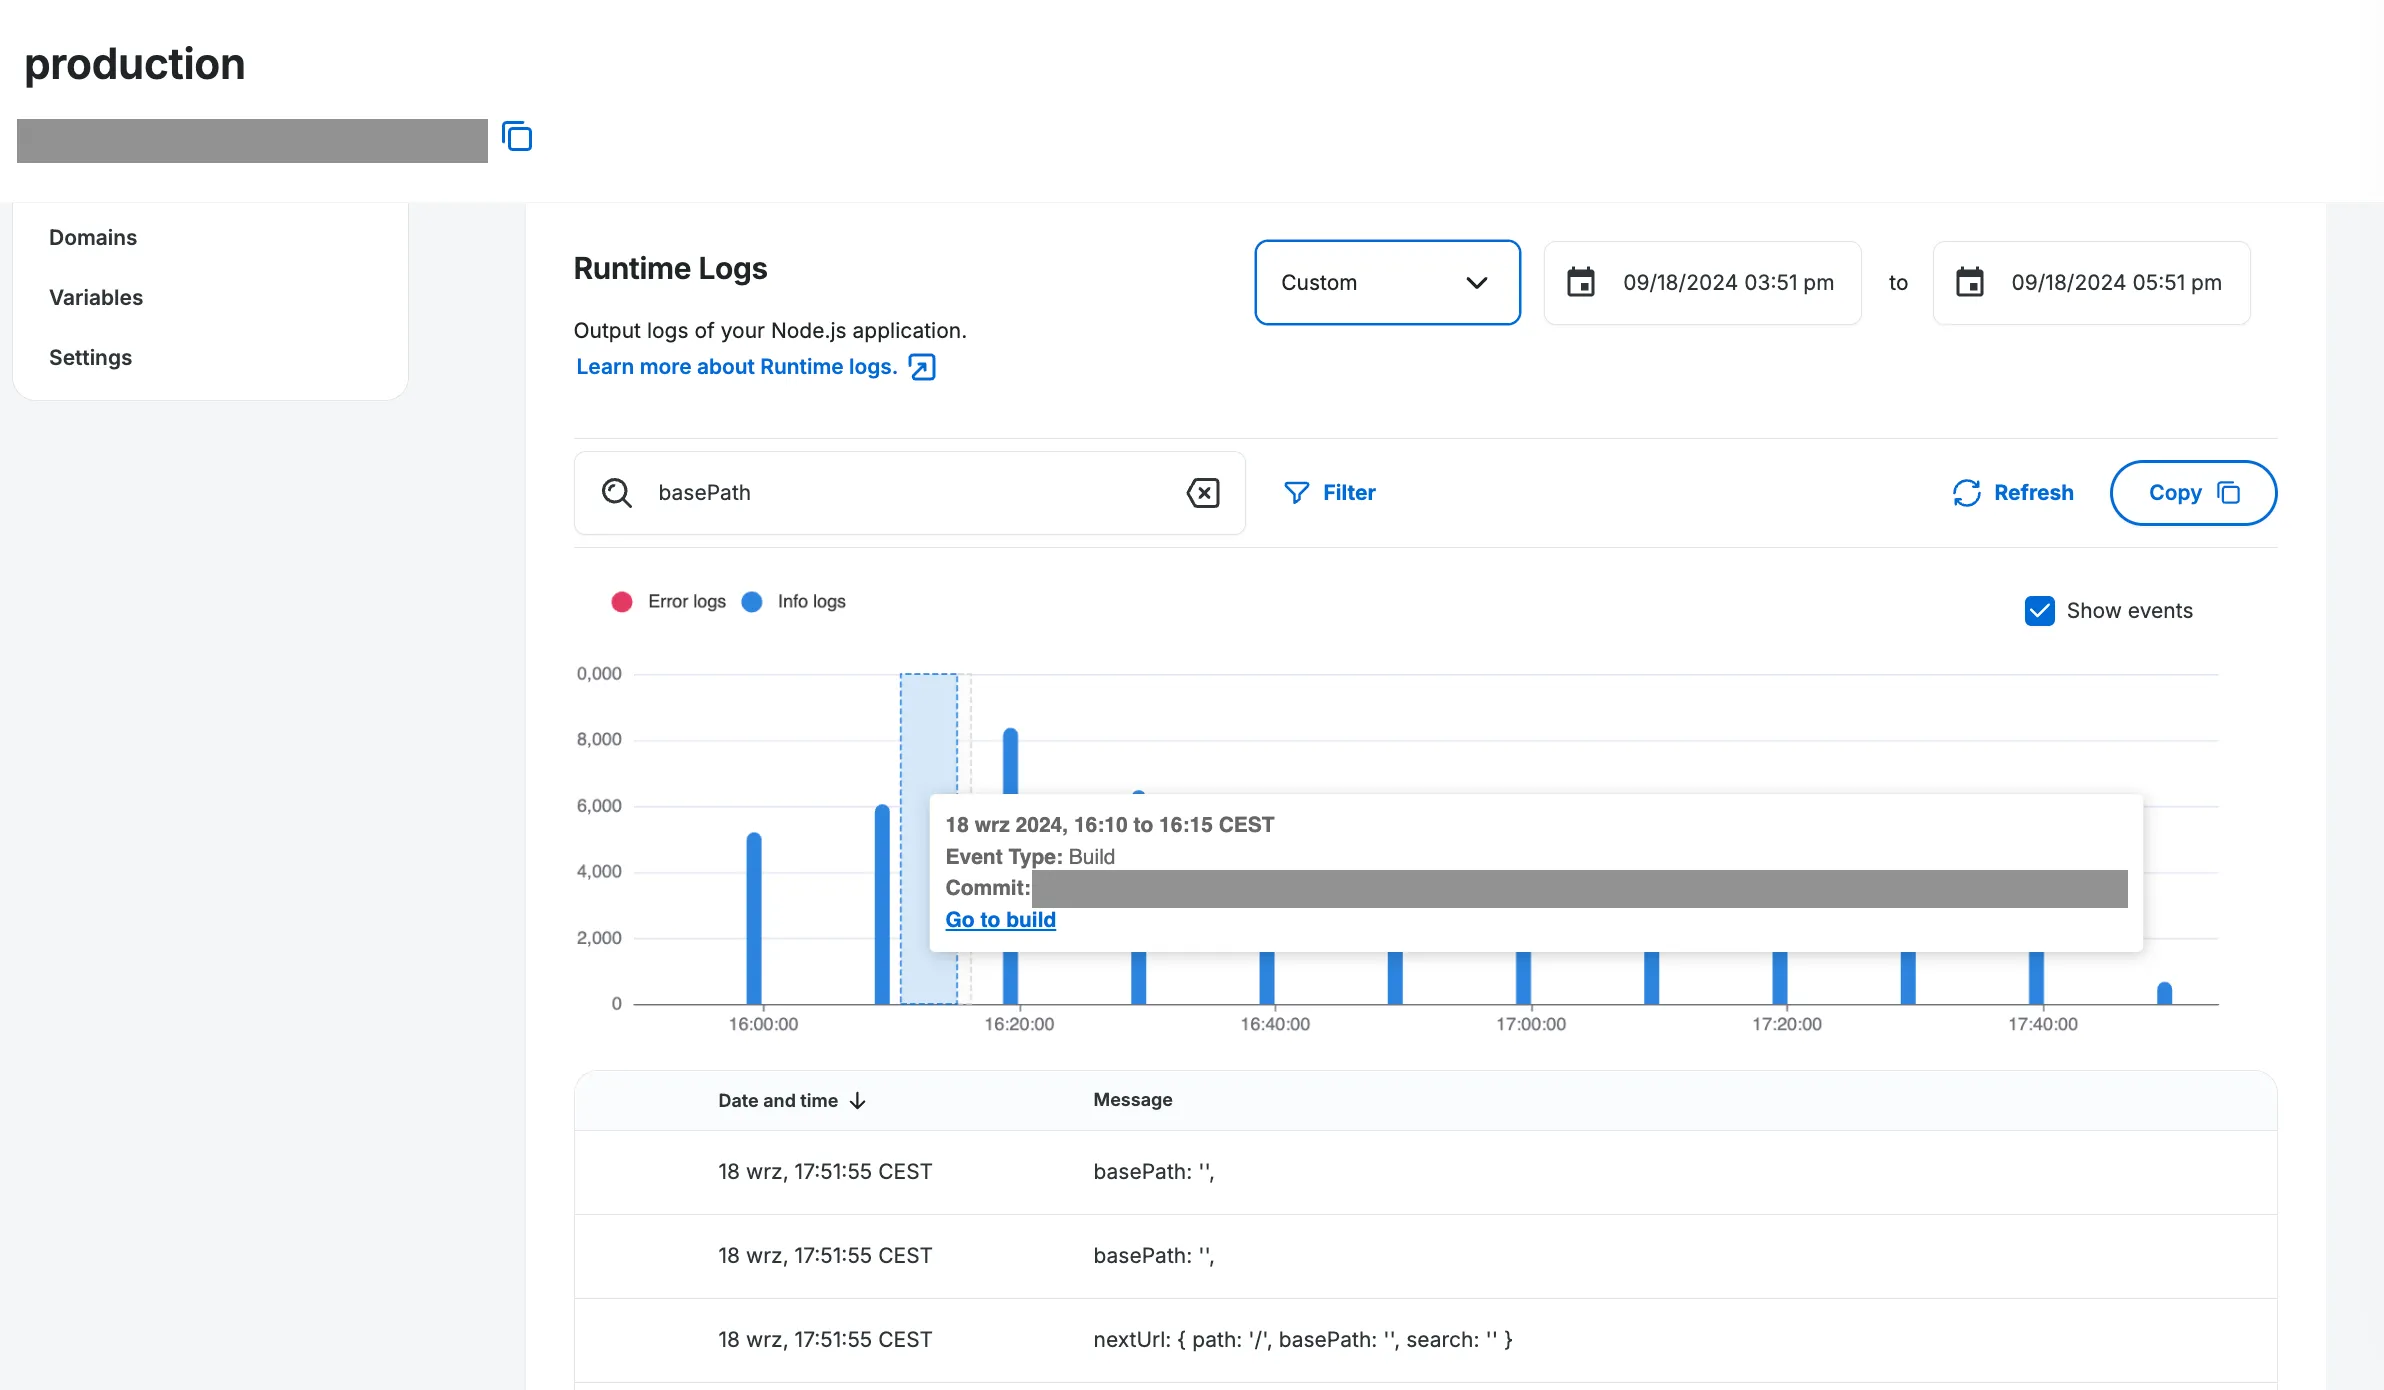
Task: Click the basePath search input field
Action: click(908, 491)
